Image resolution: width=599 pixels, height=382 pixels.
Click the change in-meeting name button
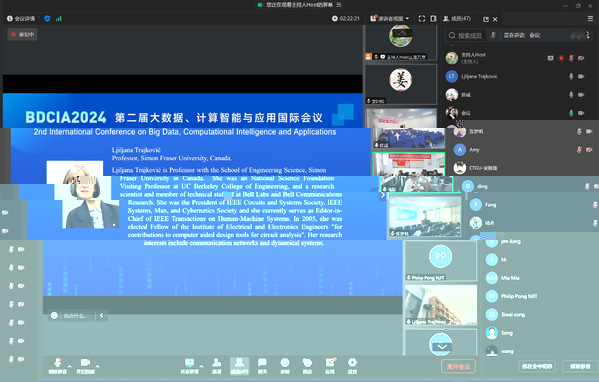pos(537,366)
